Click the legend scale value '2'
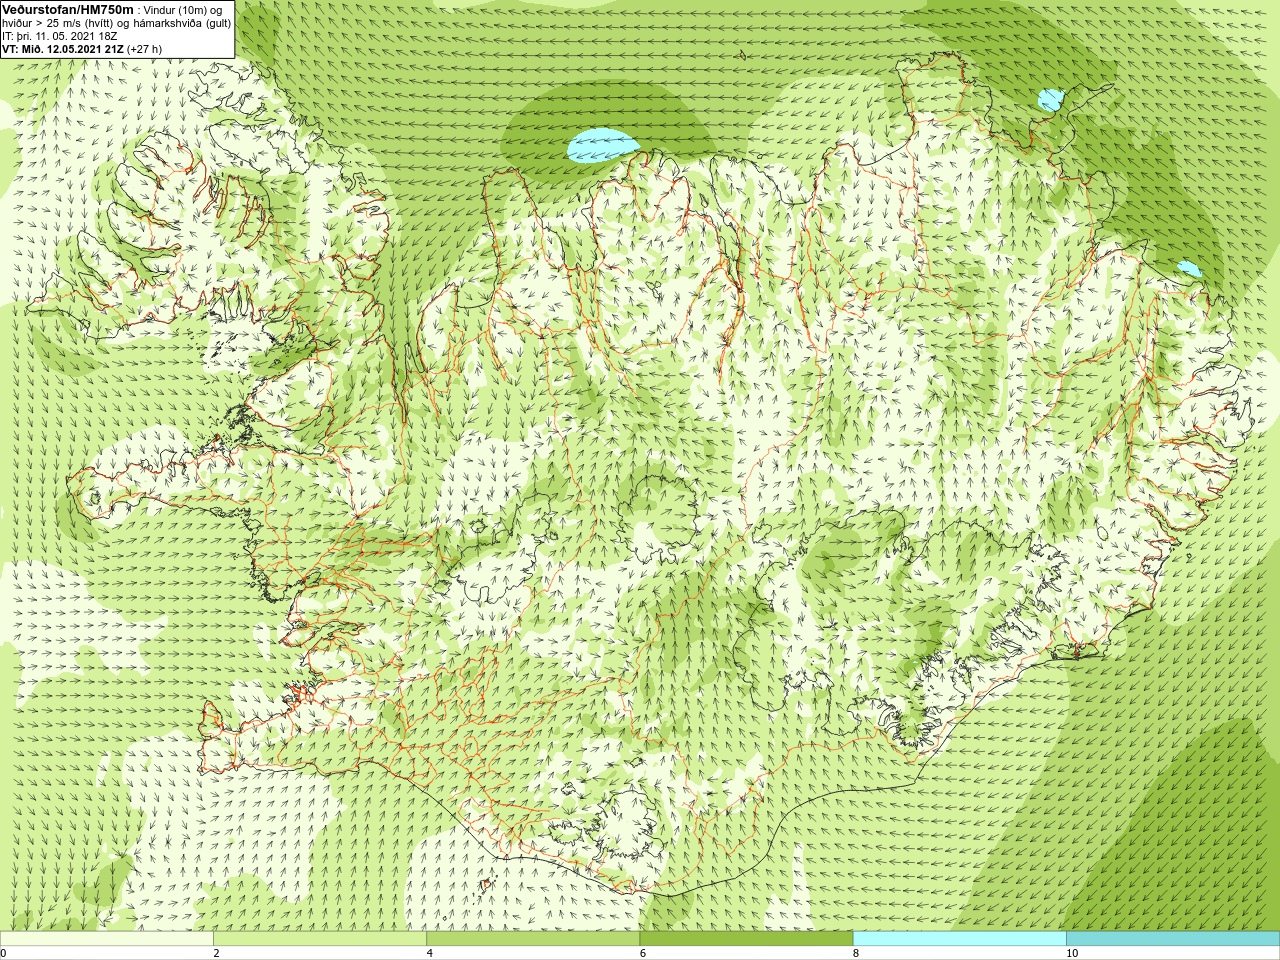This screenshot has height=960, width=1280. (216, 953)
